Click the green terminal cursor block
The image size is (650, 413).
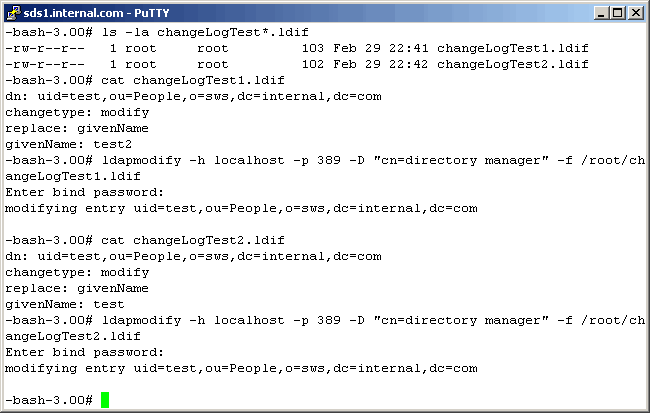click(x=104, y=400)
